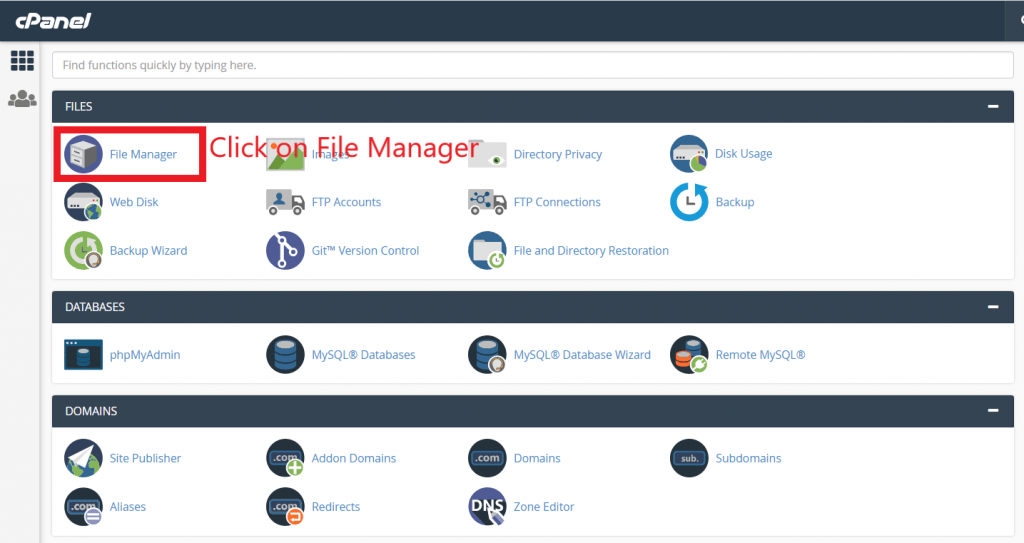Click the FILES section header label
This screenshot has height=543, width=1024.
click(x=78, y=107)
